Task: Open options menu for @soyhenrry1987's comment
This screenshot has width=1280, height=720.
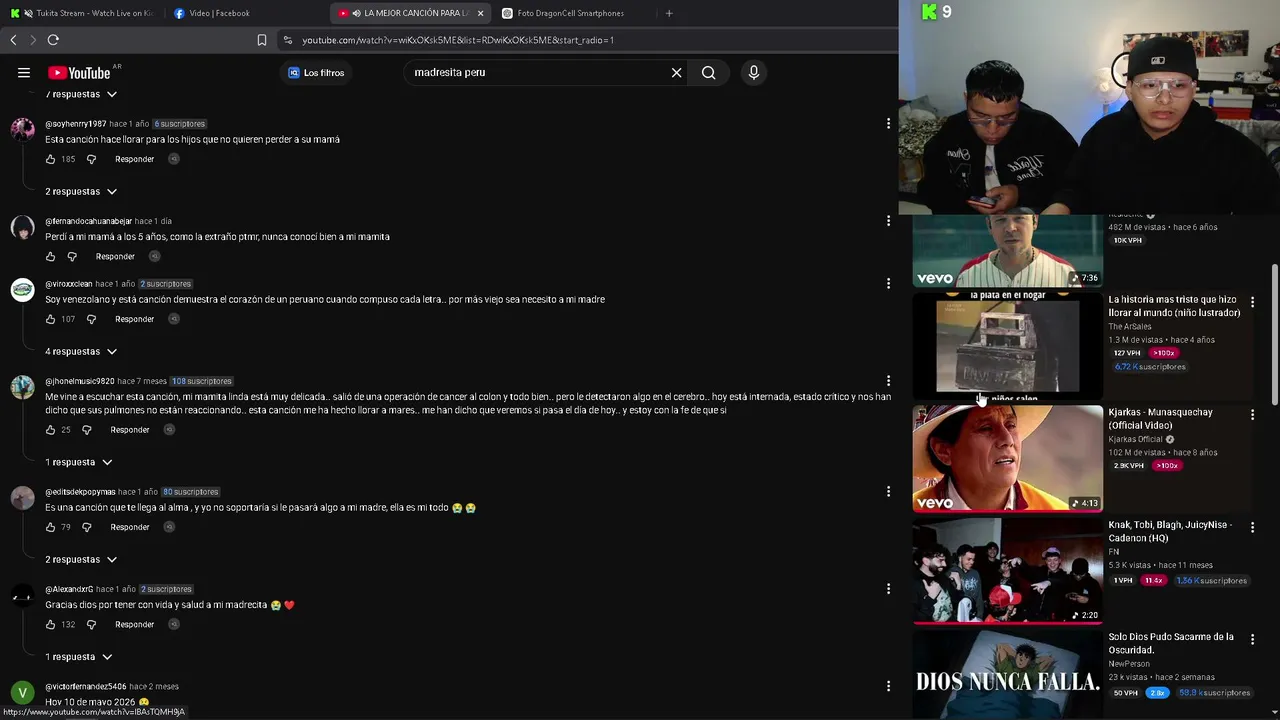Action: tap(888, 123)
